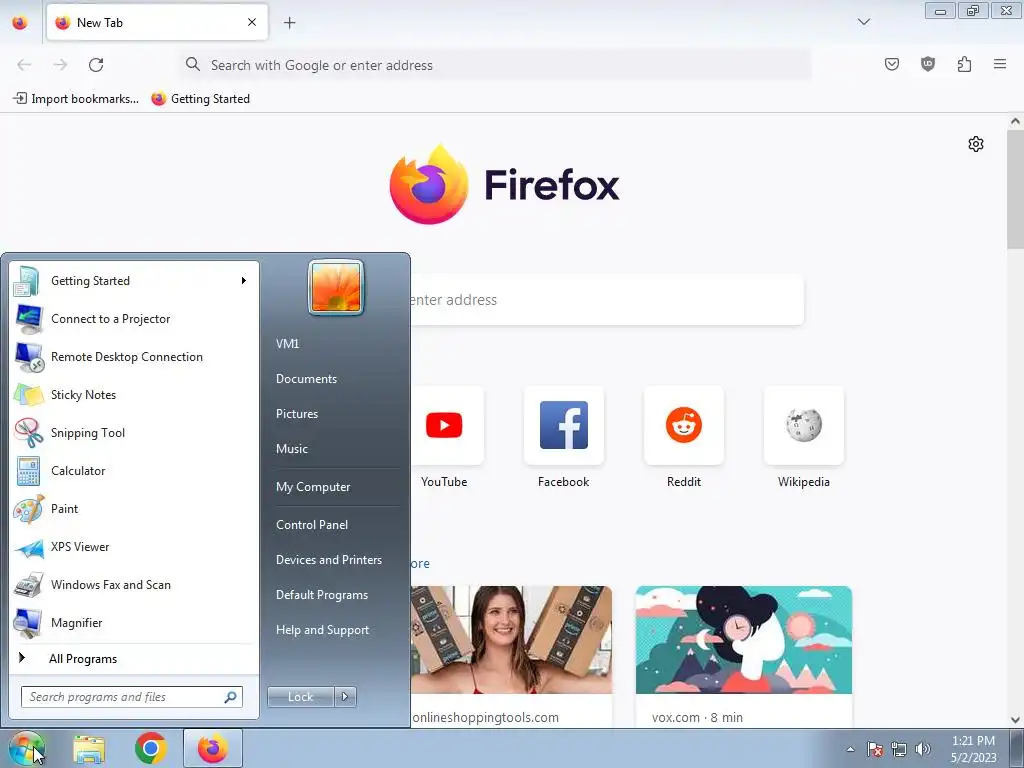
Task: Open Pictures from the Start menu
Action: point(296,414)
